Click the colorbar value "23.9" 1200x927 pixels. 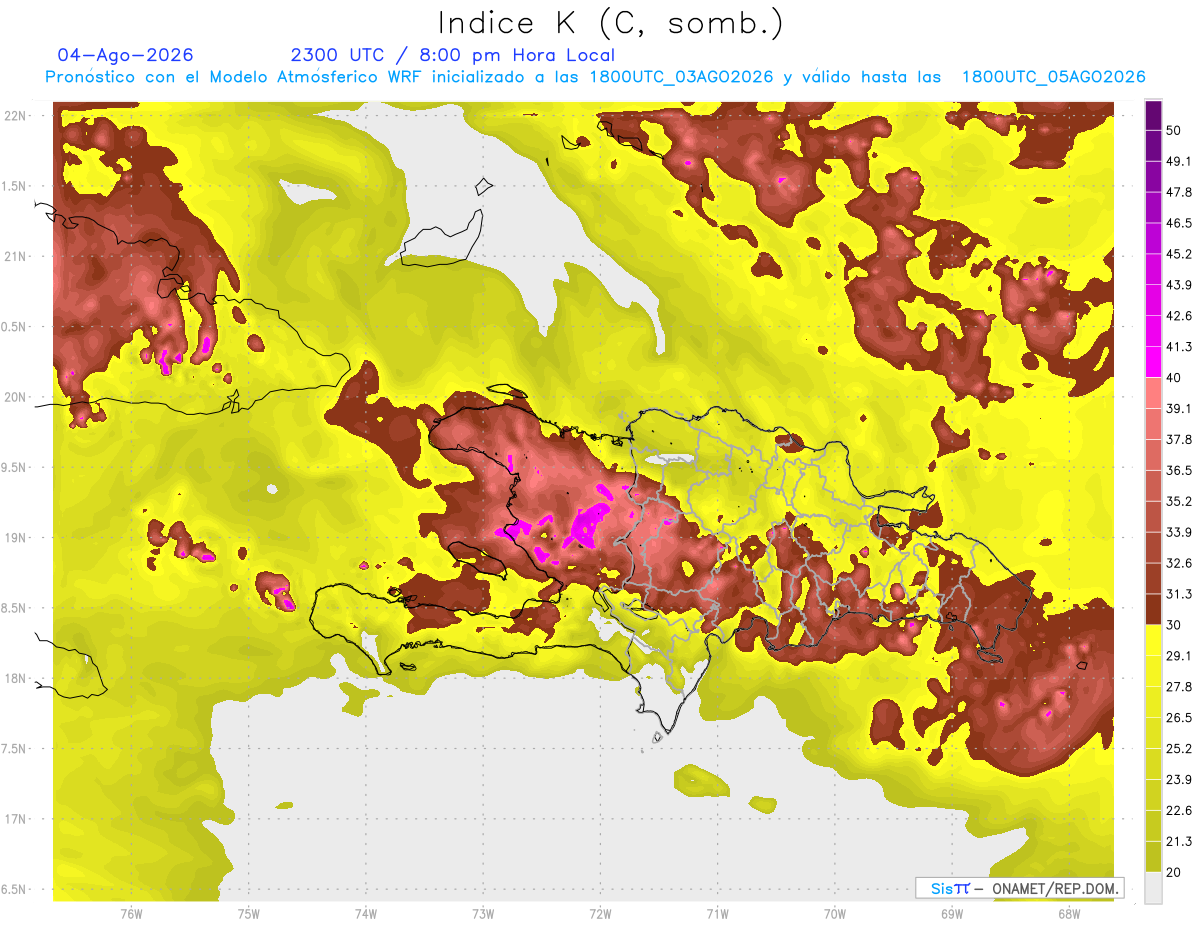[1178, 779]
